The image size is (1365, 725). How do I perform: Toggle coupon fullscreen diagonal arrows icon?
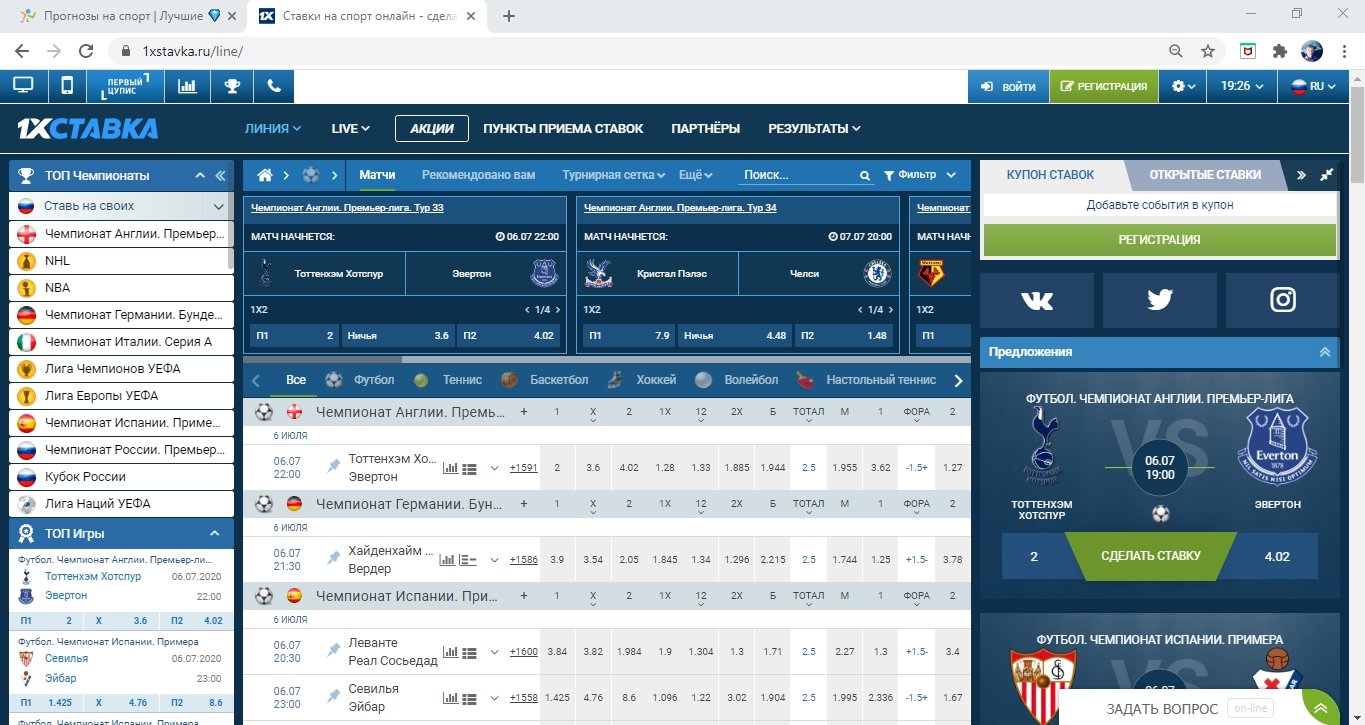pyautogui.click(x=1327, y=175)
